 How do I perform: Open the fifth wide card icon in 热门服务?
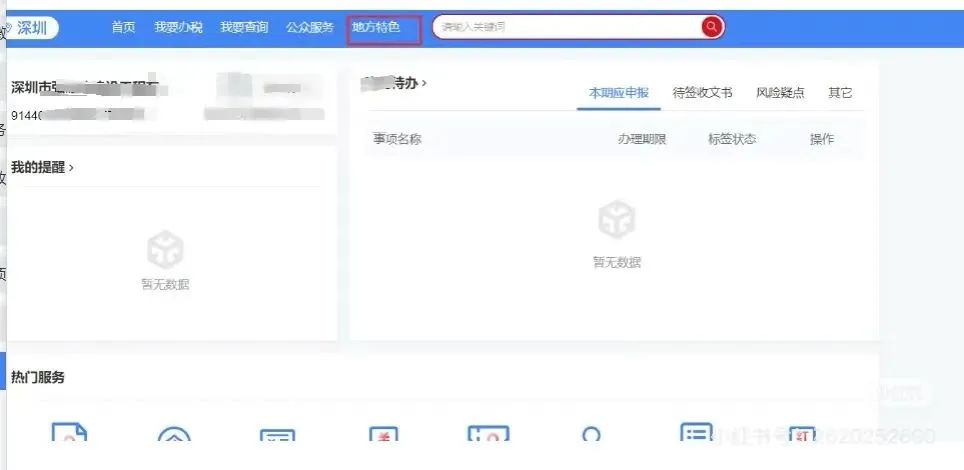point(488,437)
